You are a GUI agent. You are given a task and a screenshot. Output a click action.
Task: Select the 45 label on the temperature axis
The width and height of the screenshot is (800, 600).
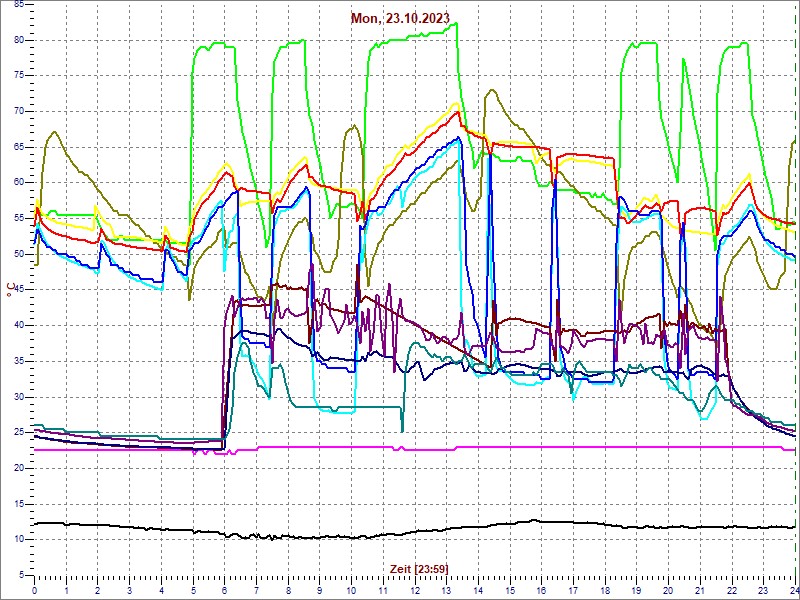pyautogui.click(x=19, y=290)
